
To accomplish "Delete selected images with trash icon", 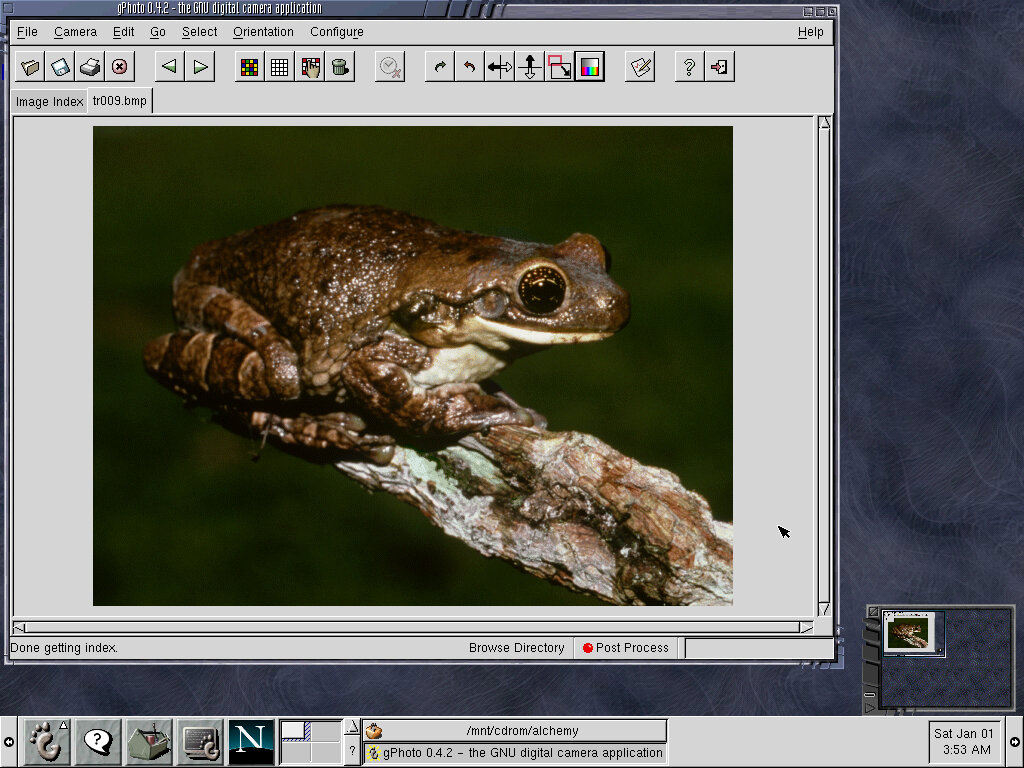I will coord(341,67).
